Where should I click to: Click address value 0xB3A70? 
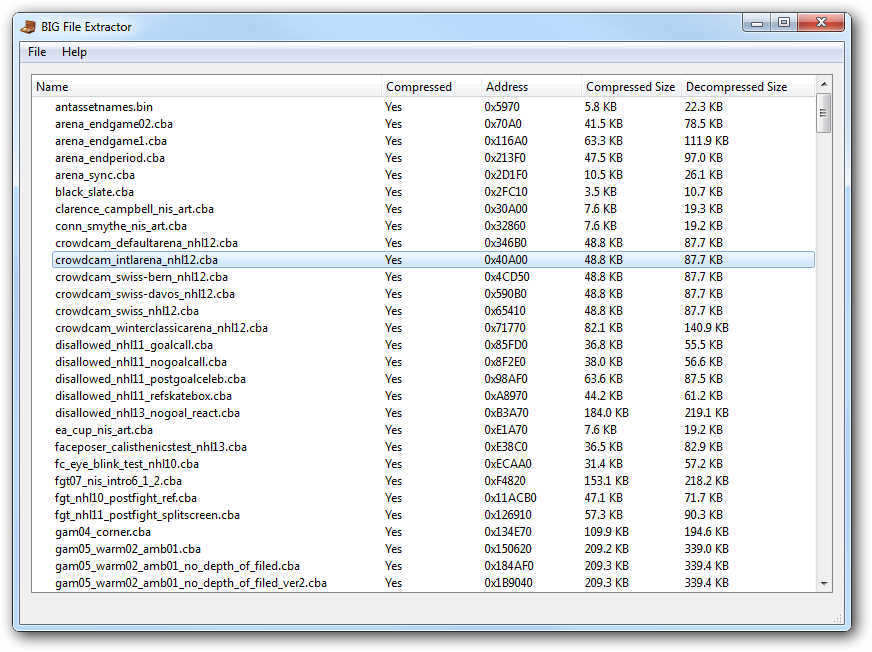click(506, 413)
